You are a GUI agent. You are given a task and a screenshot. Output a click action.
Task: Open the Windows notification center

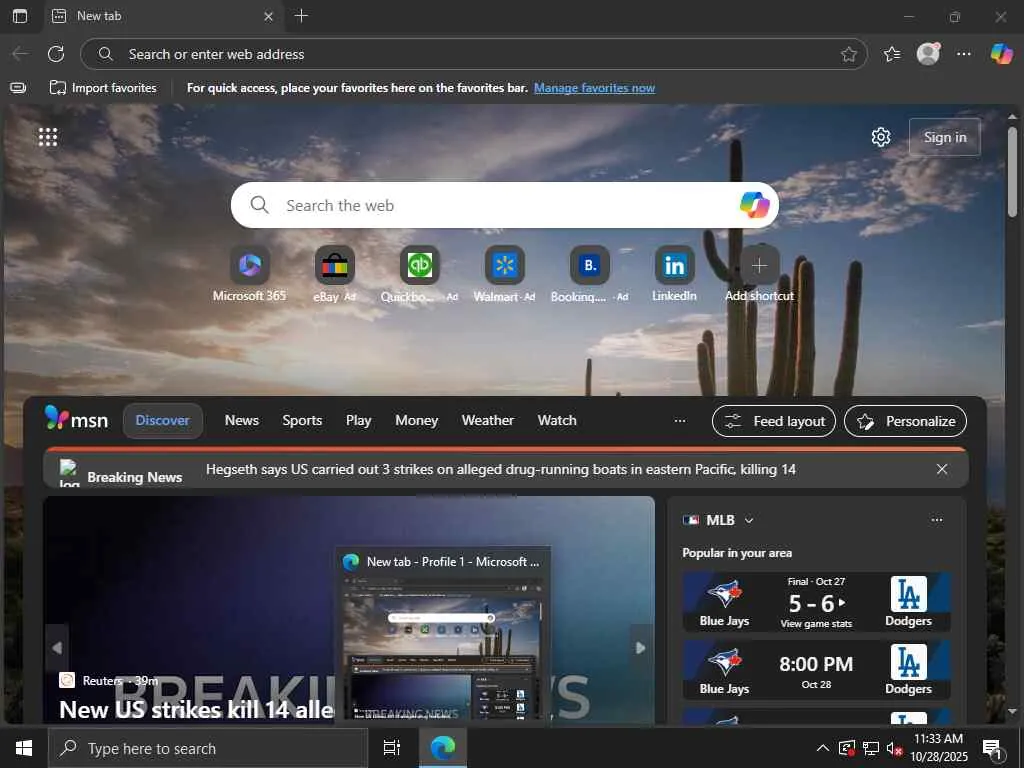992,748
